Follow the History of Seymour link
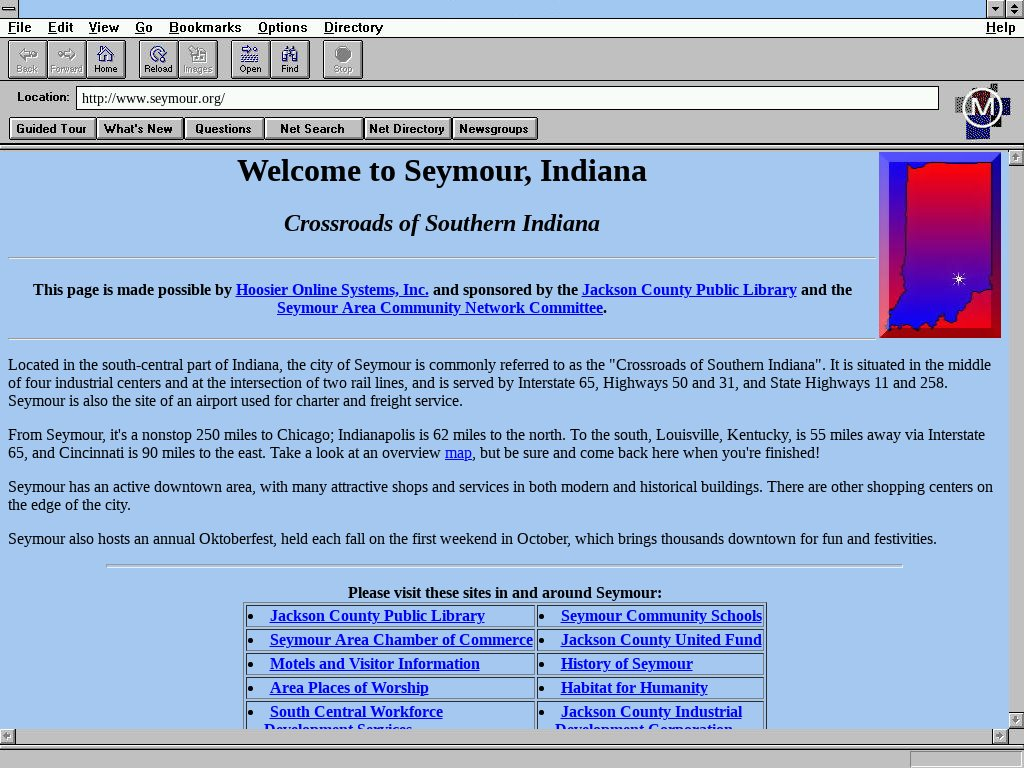Screen dimensions: 1024x768 [626, 664]
